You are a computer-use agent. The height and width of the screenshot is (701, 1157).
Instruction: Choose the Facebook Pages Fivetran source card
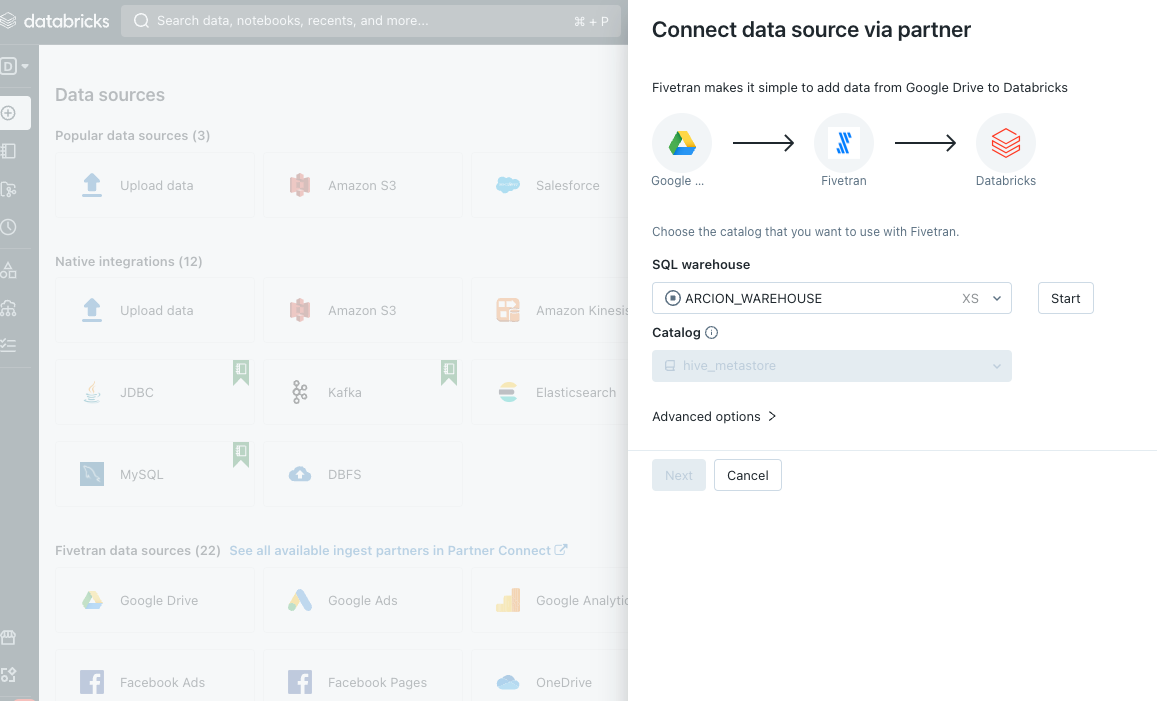tap(363, 676)
